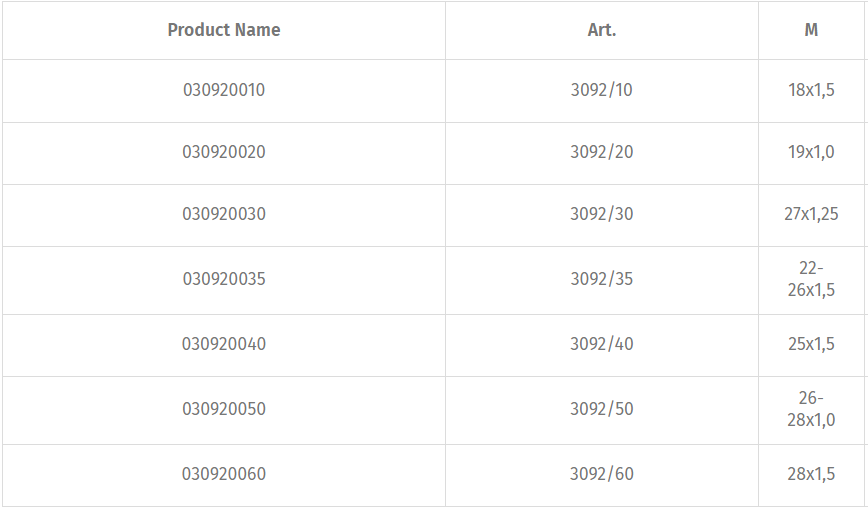
Task: Click article number 3092/20
Action: (x=602, y=152)
